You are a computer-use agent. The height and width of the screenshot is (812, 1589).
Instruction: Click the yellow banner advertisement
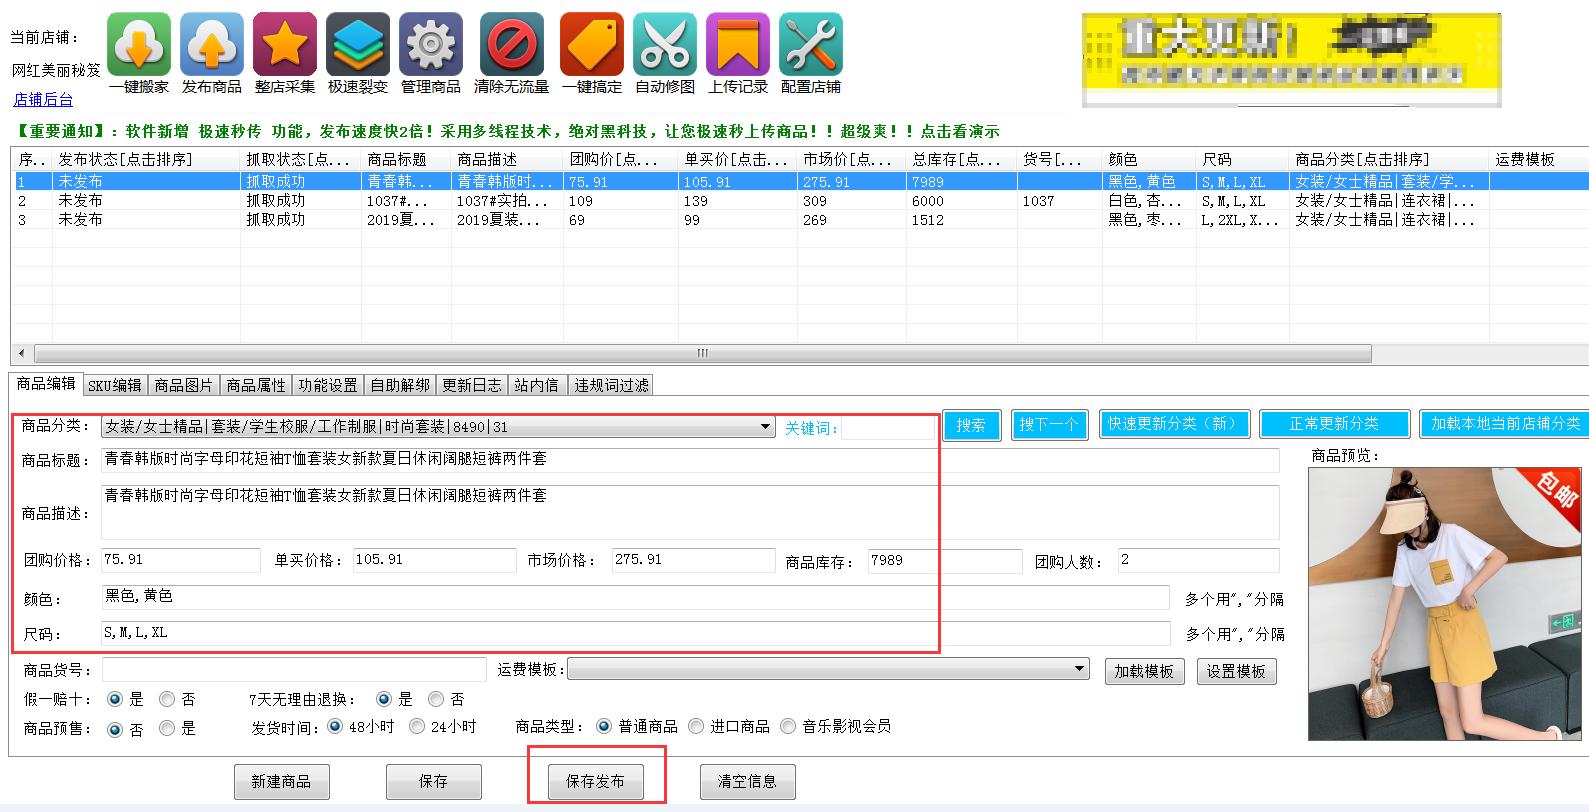tap(1291, 59)
